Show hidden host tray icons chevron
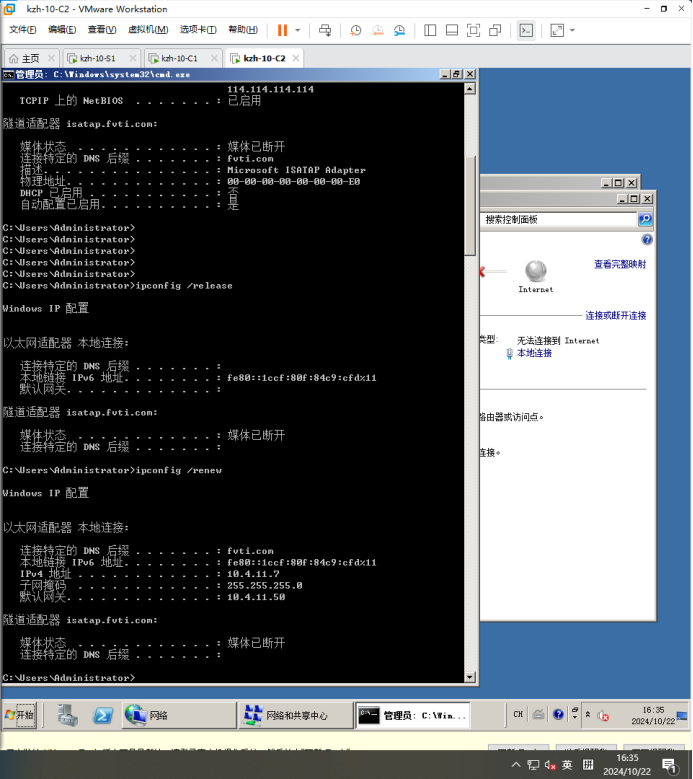 (516, 765)
